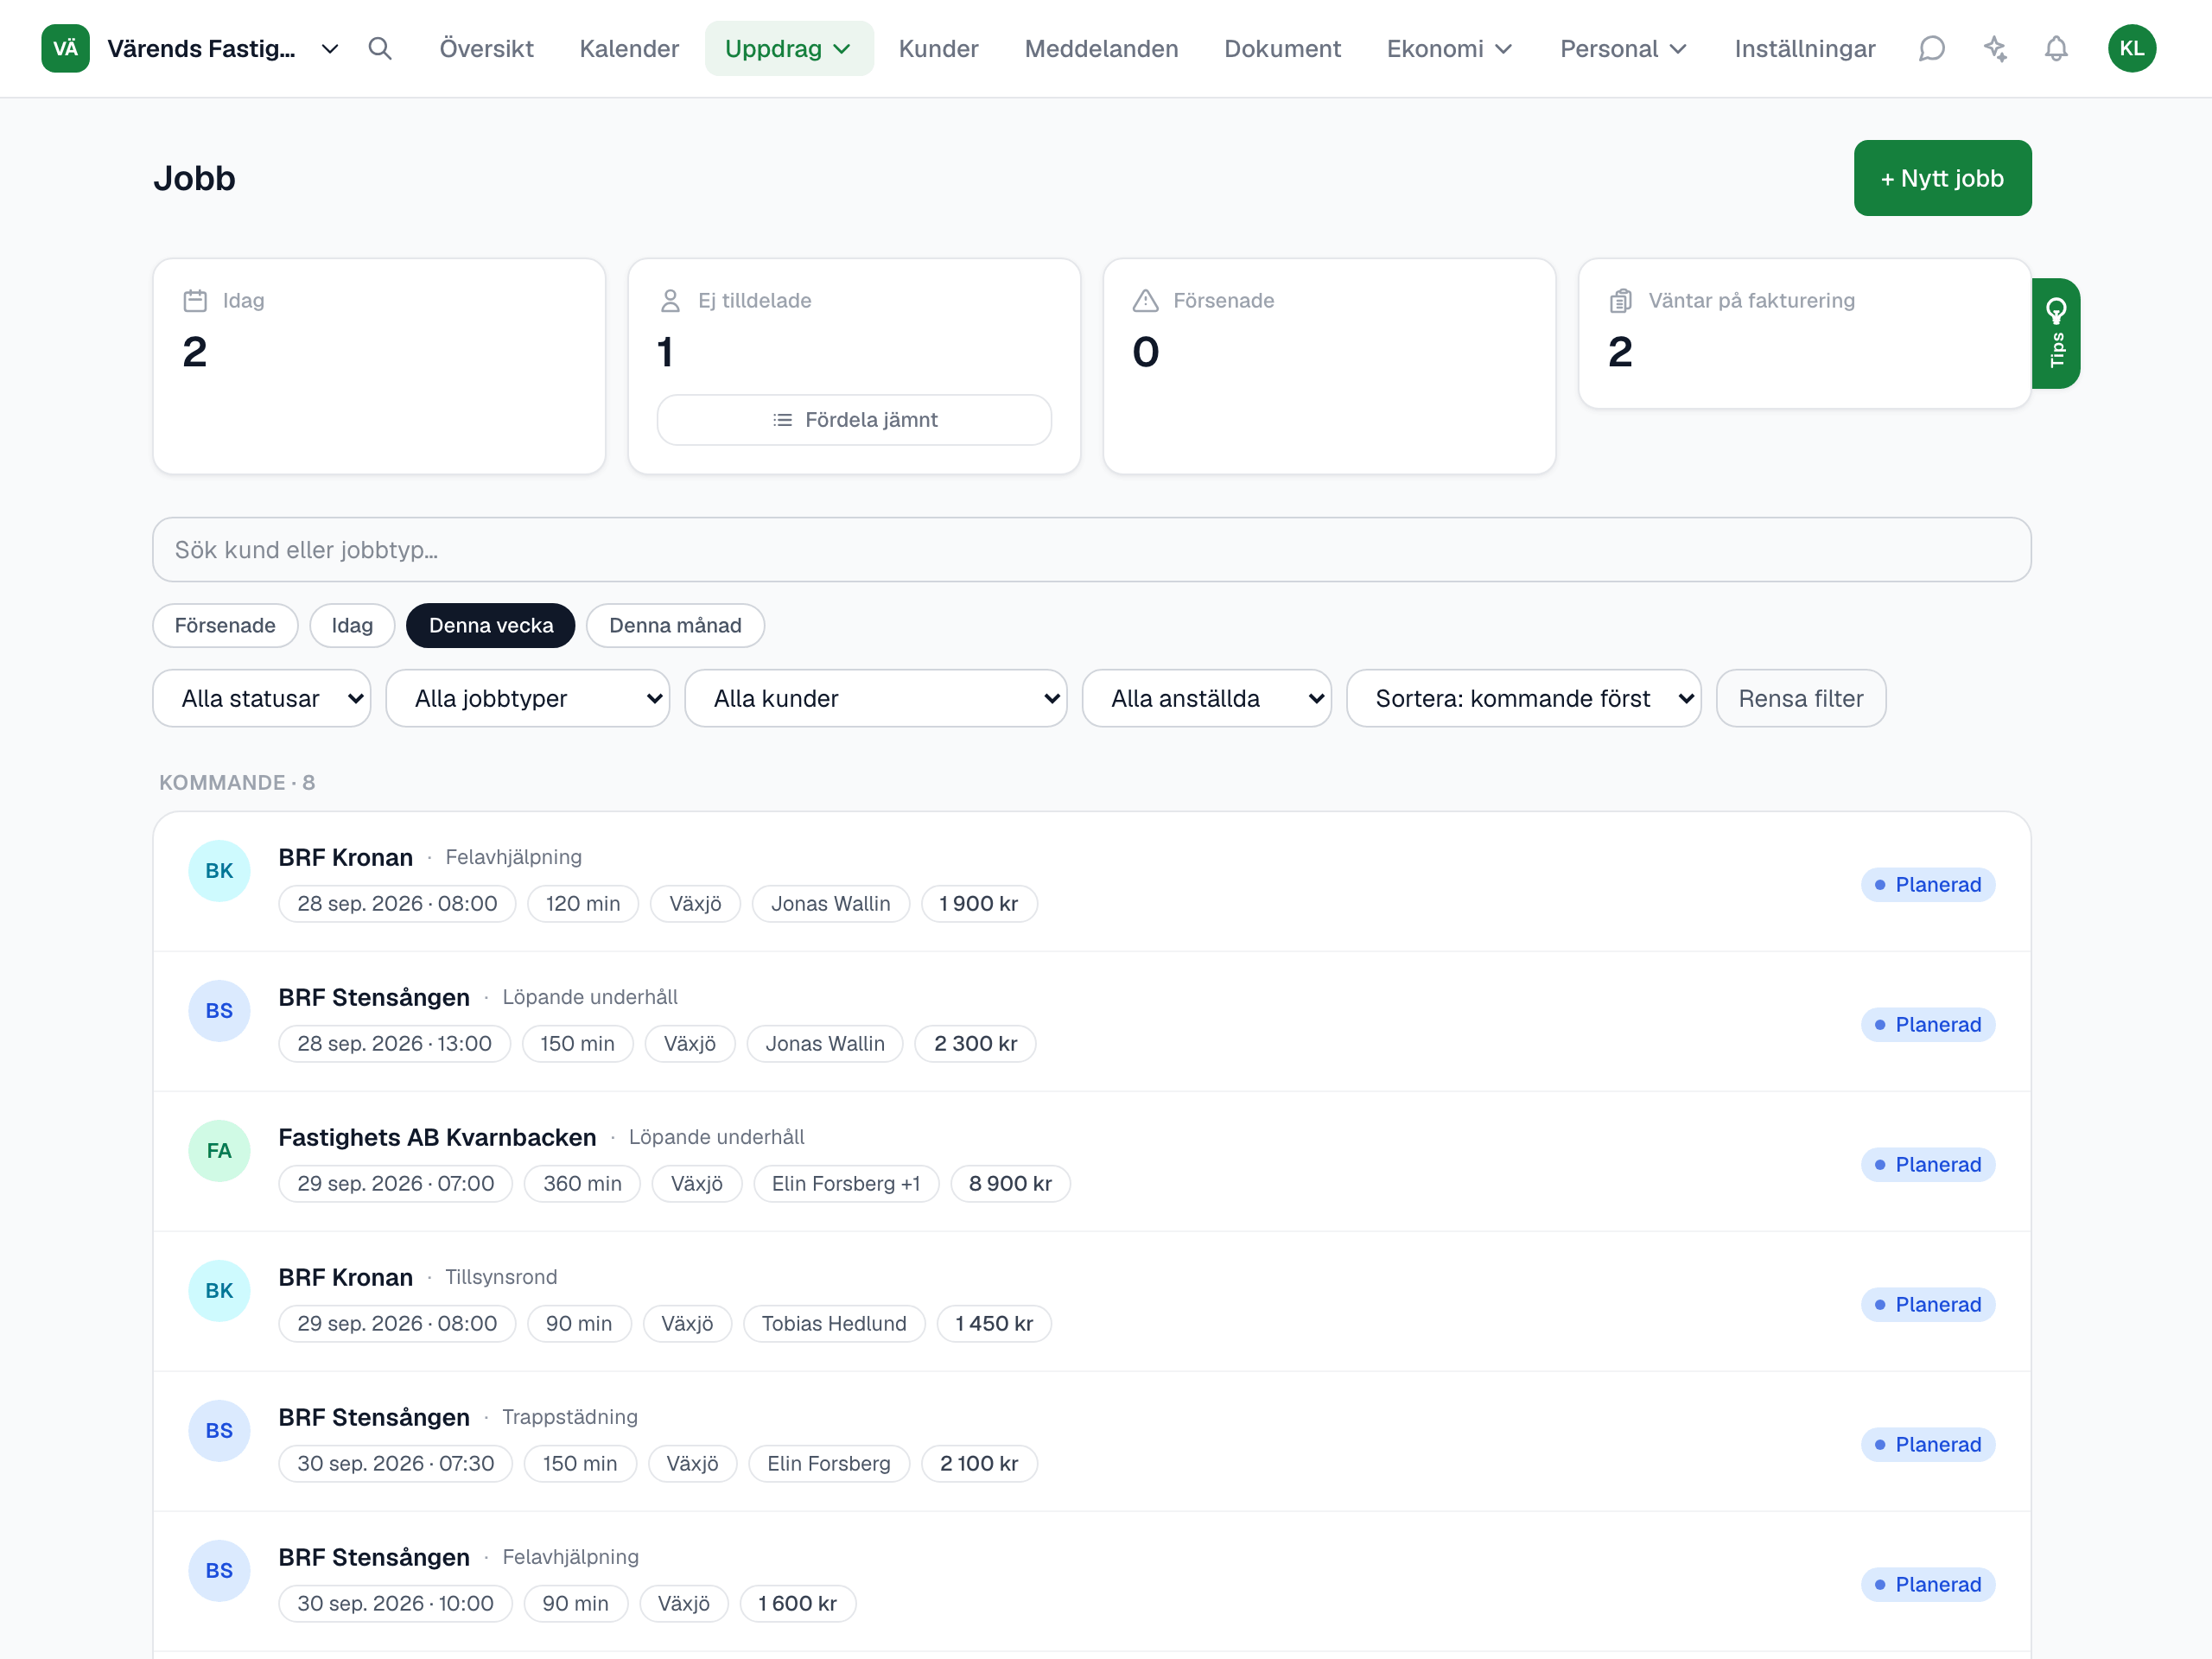
Task: Click the AI sparkle assistant icon
Action: (1994, 48)
